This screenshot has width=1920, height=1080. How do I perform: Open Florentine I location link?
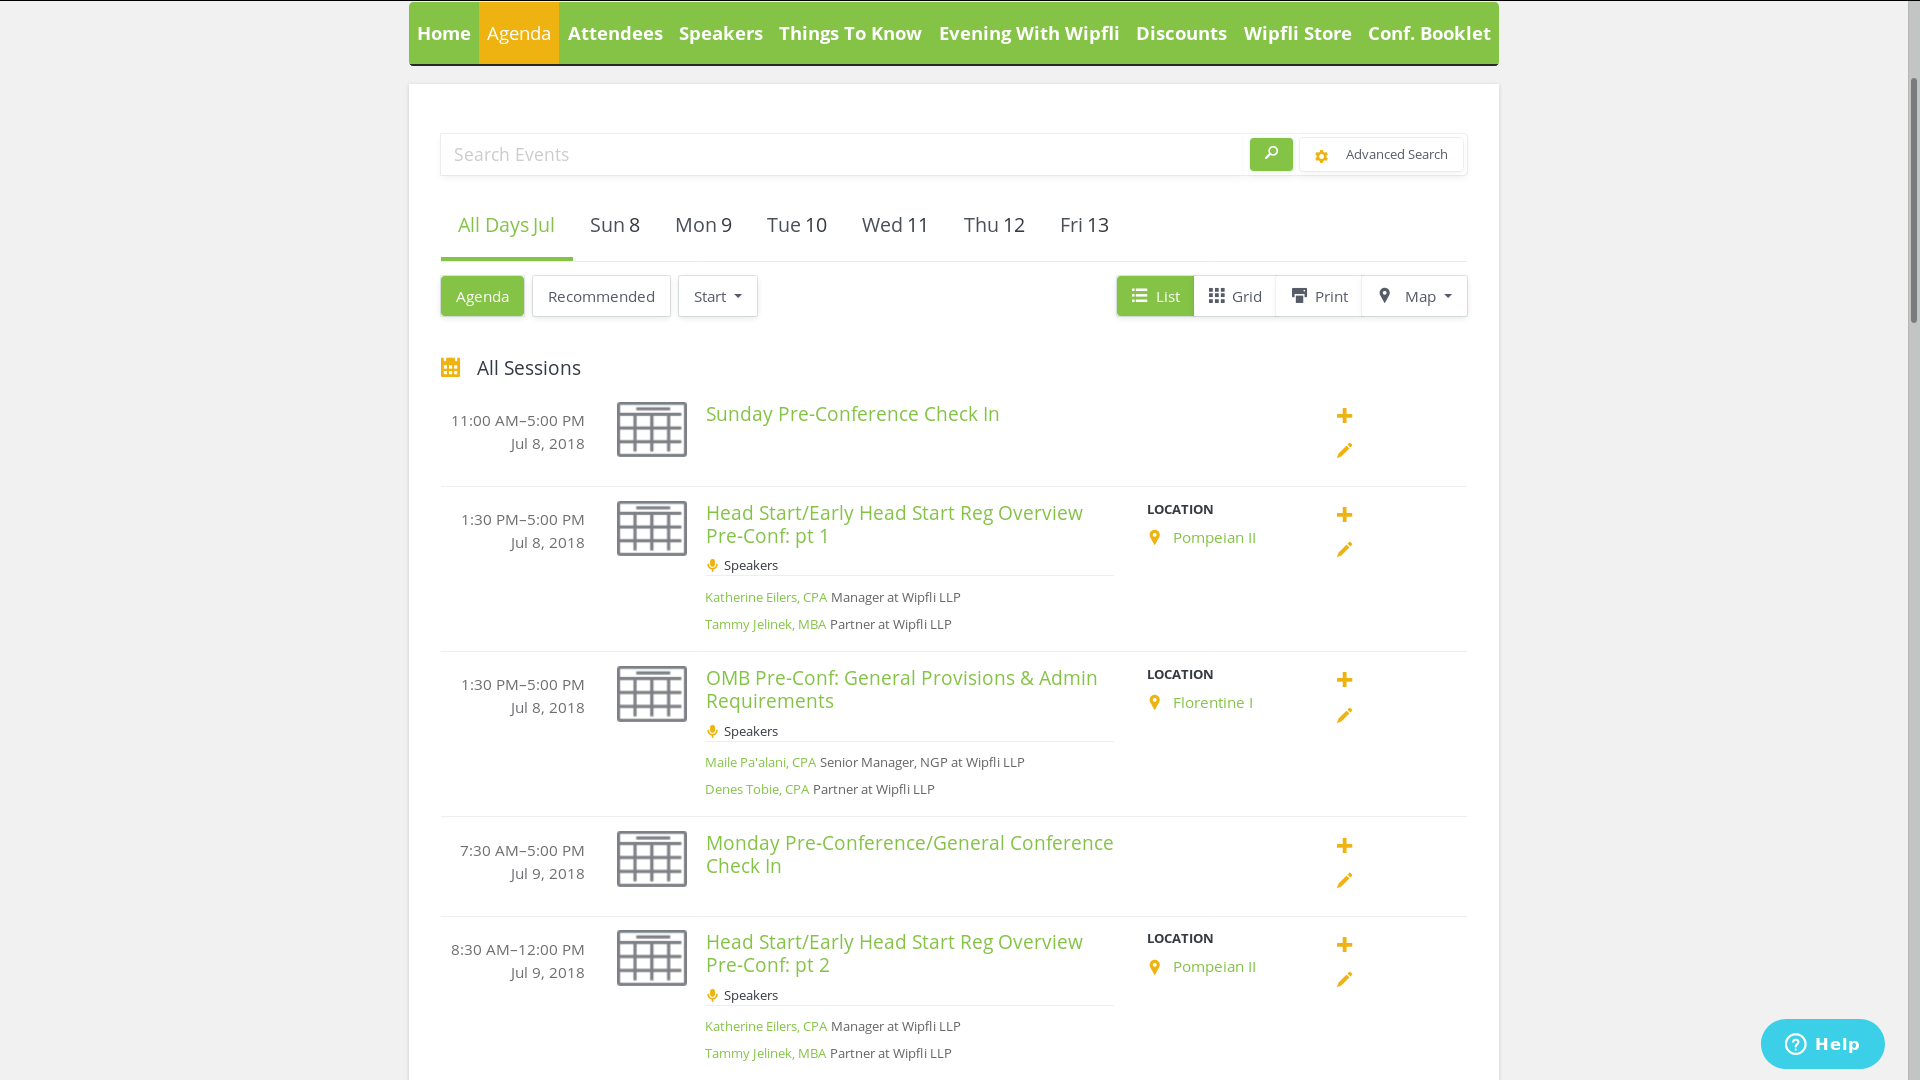1212,703
